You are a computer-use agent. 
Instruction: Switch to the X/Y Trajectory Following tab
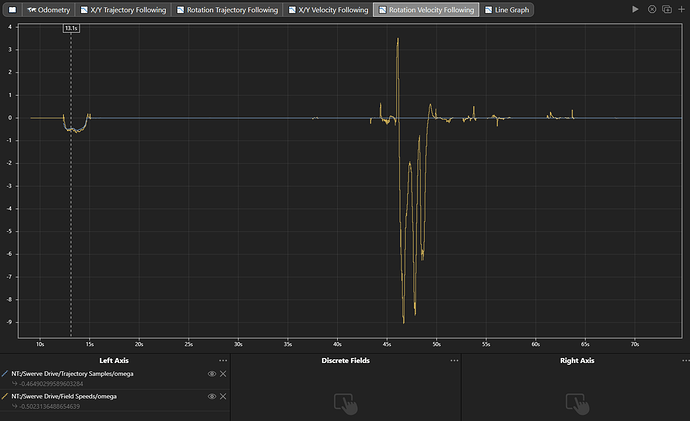click(x=123, y=10)
